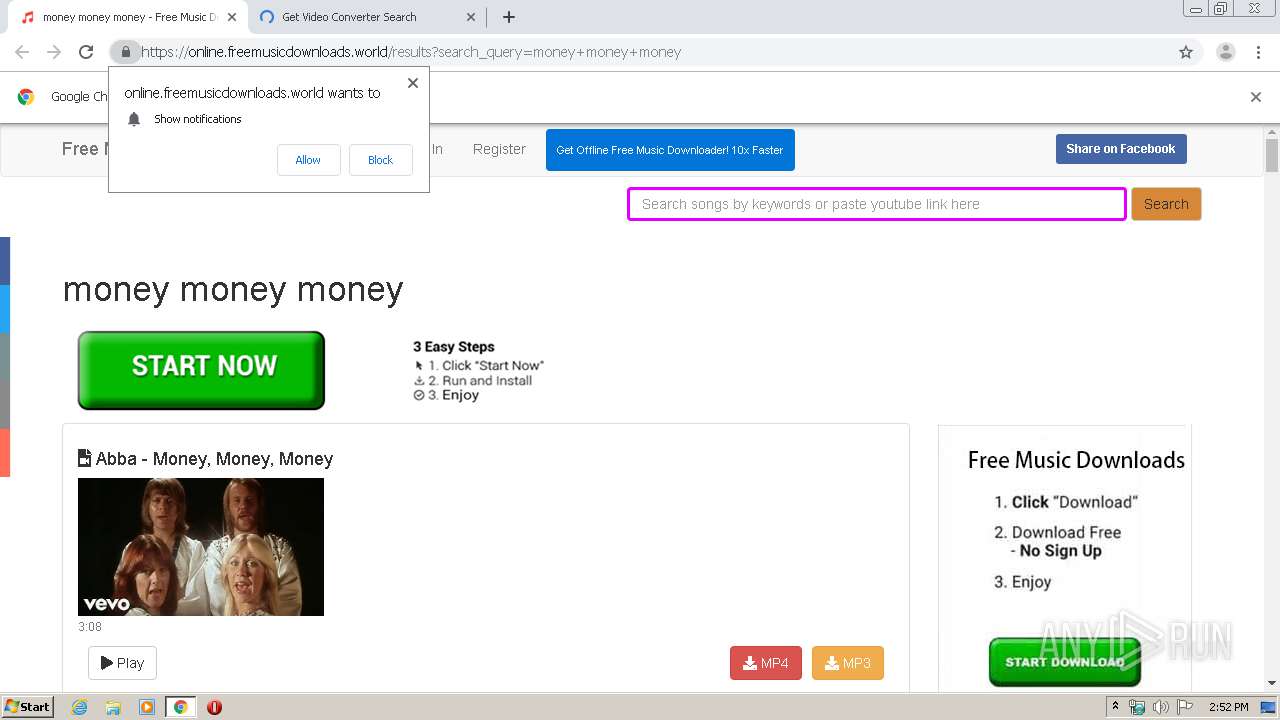
Task: Click the green START NOW button
Action: coord(201,370)
